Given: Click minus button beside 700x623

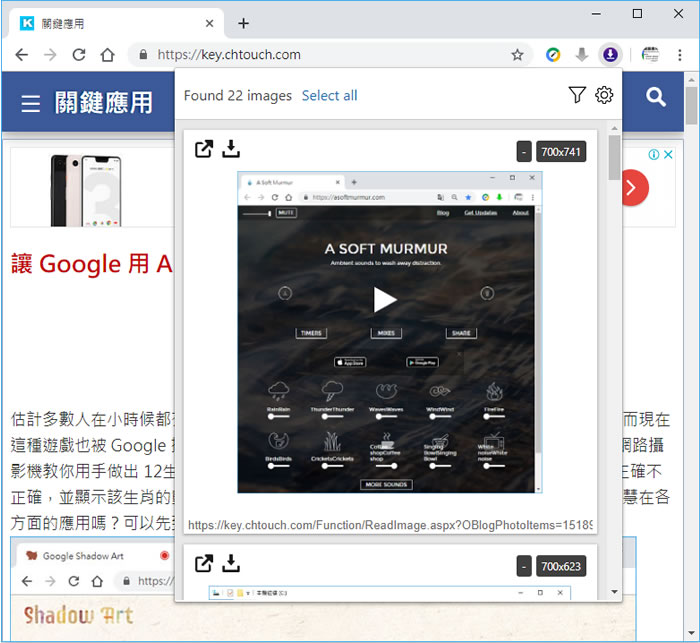Looking at the screenshot, I should point(524,566).
